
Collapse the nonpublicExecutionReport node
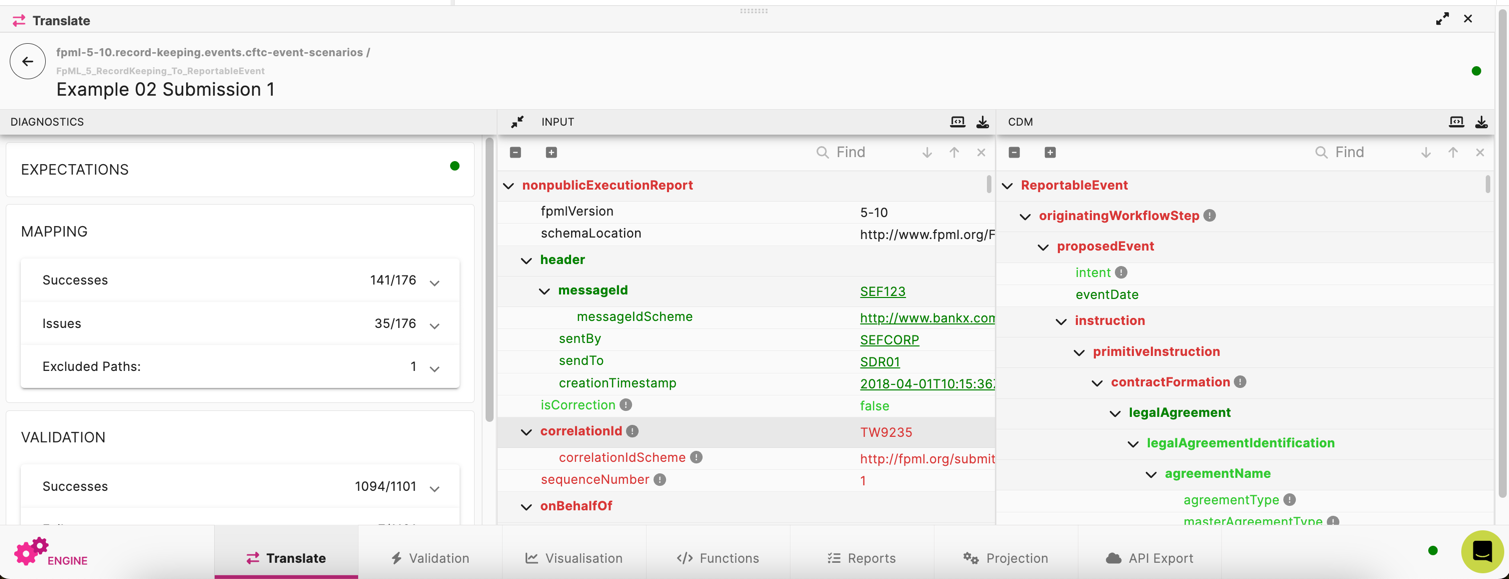(509, 186)
